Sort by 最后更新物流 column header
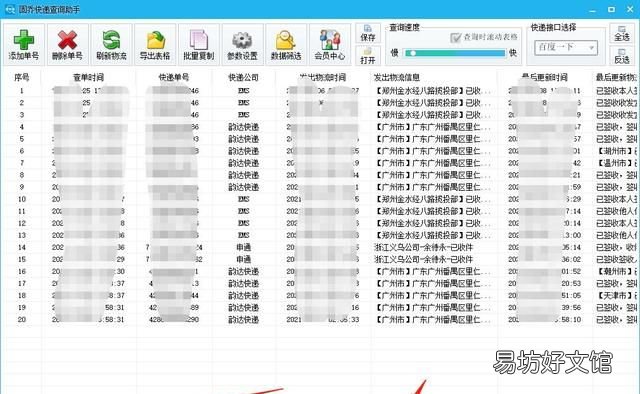Viewport: 640px width, 394px height. [x=616, y=77]
